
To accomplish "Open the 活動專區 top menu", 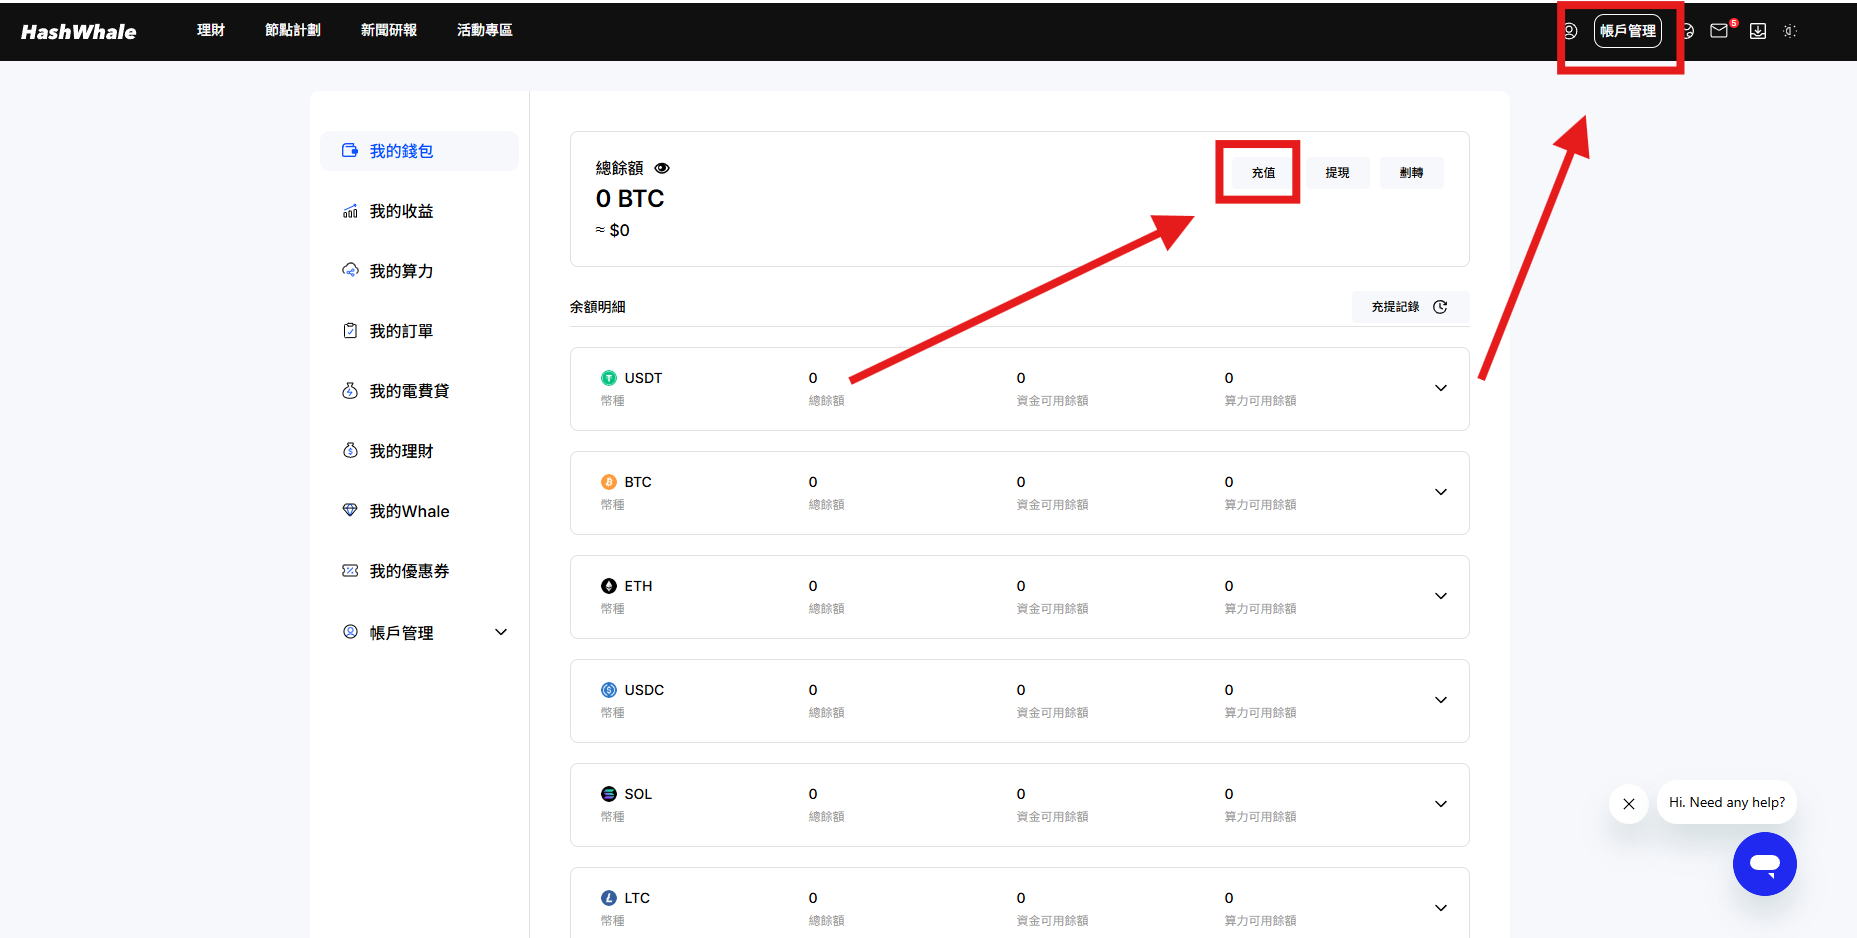I will point(485,30).
